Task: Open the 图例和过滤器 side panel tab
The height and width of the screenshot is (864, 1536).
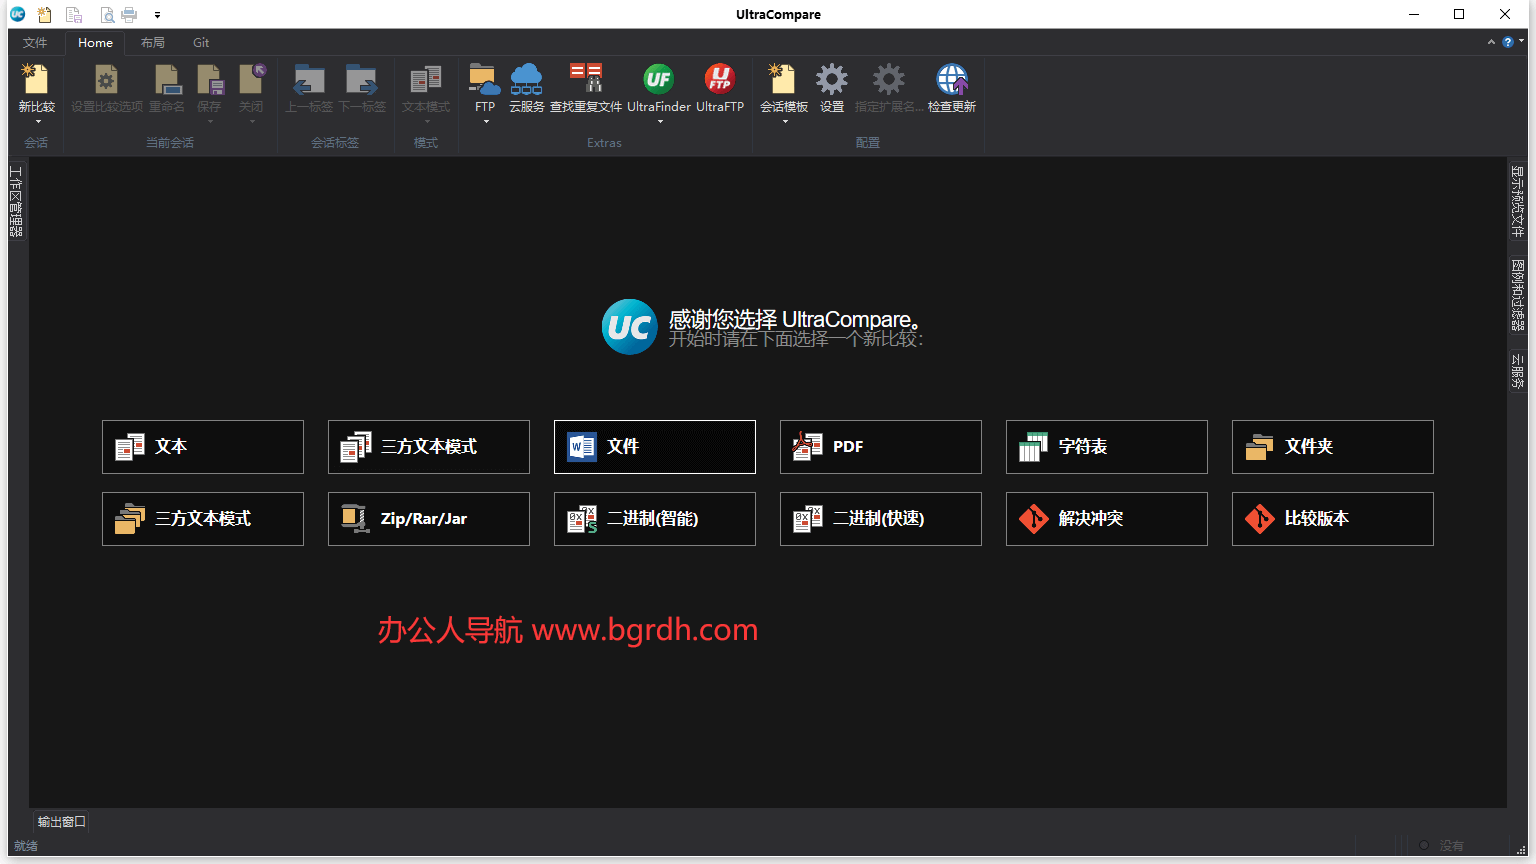Action: [1518, 295]
